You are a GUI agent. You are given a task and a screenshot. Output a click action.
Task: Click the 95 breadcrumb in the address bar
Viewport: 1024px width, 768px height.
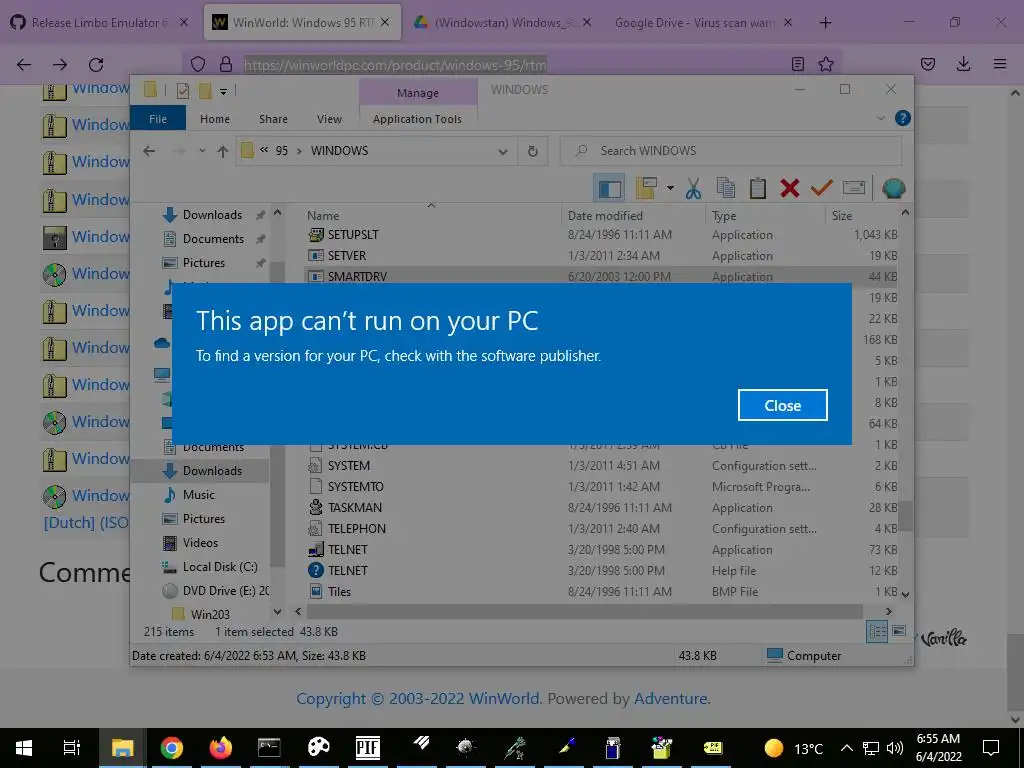point(281,151)
